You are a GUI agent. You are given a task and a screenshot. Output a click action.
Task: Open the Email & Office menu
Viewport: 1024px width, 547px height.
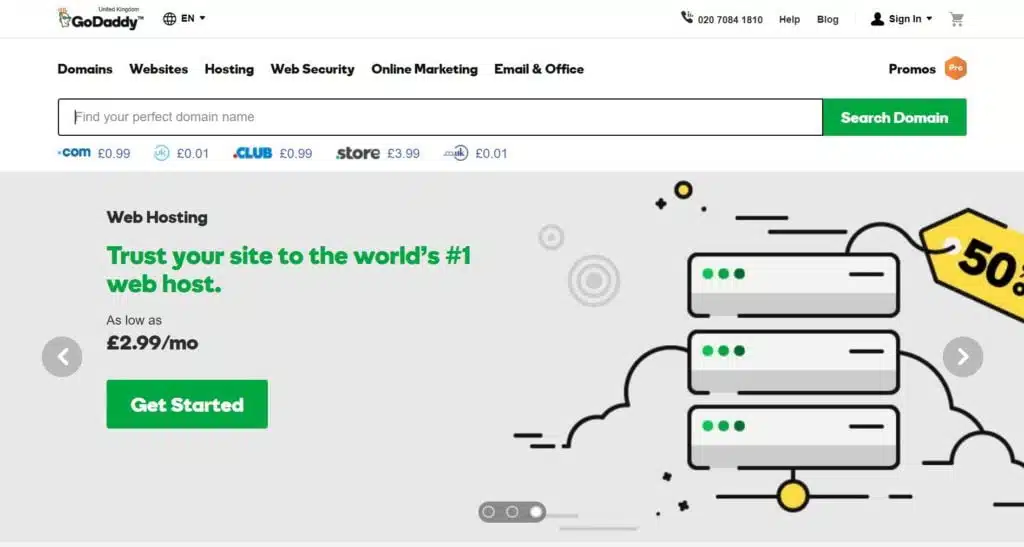[x=539, y=69]
